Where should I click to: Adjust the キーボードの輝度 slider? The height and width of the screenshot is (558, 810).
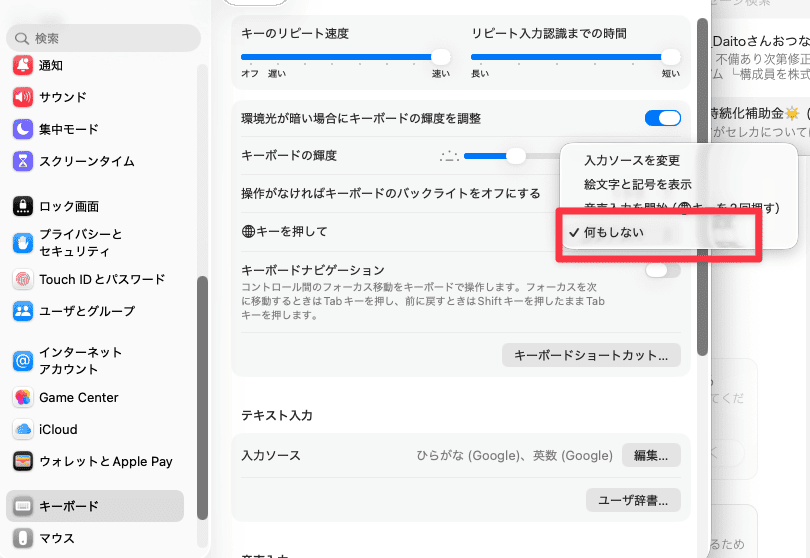[x=511, y=156]
